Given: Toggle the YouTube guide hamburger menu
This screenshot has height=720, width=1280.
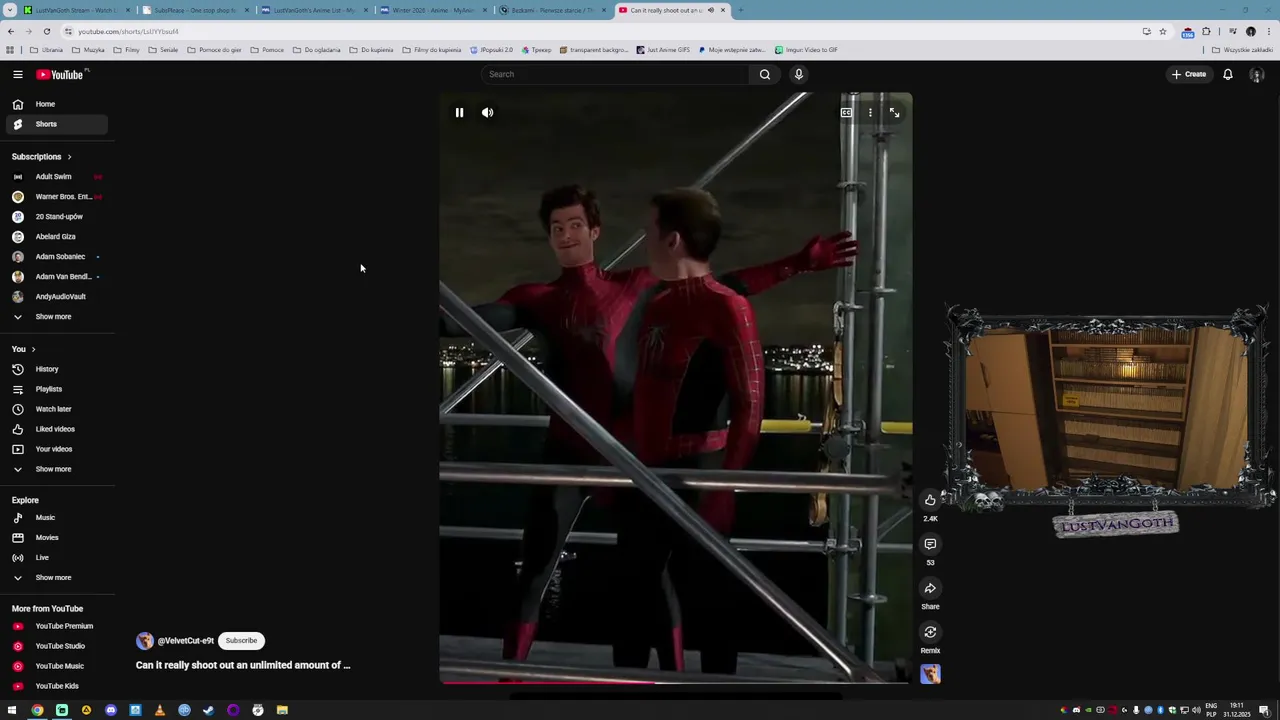Looking at the screenshot, I should 18,74.
